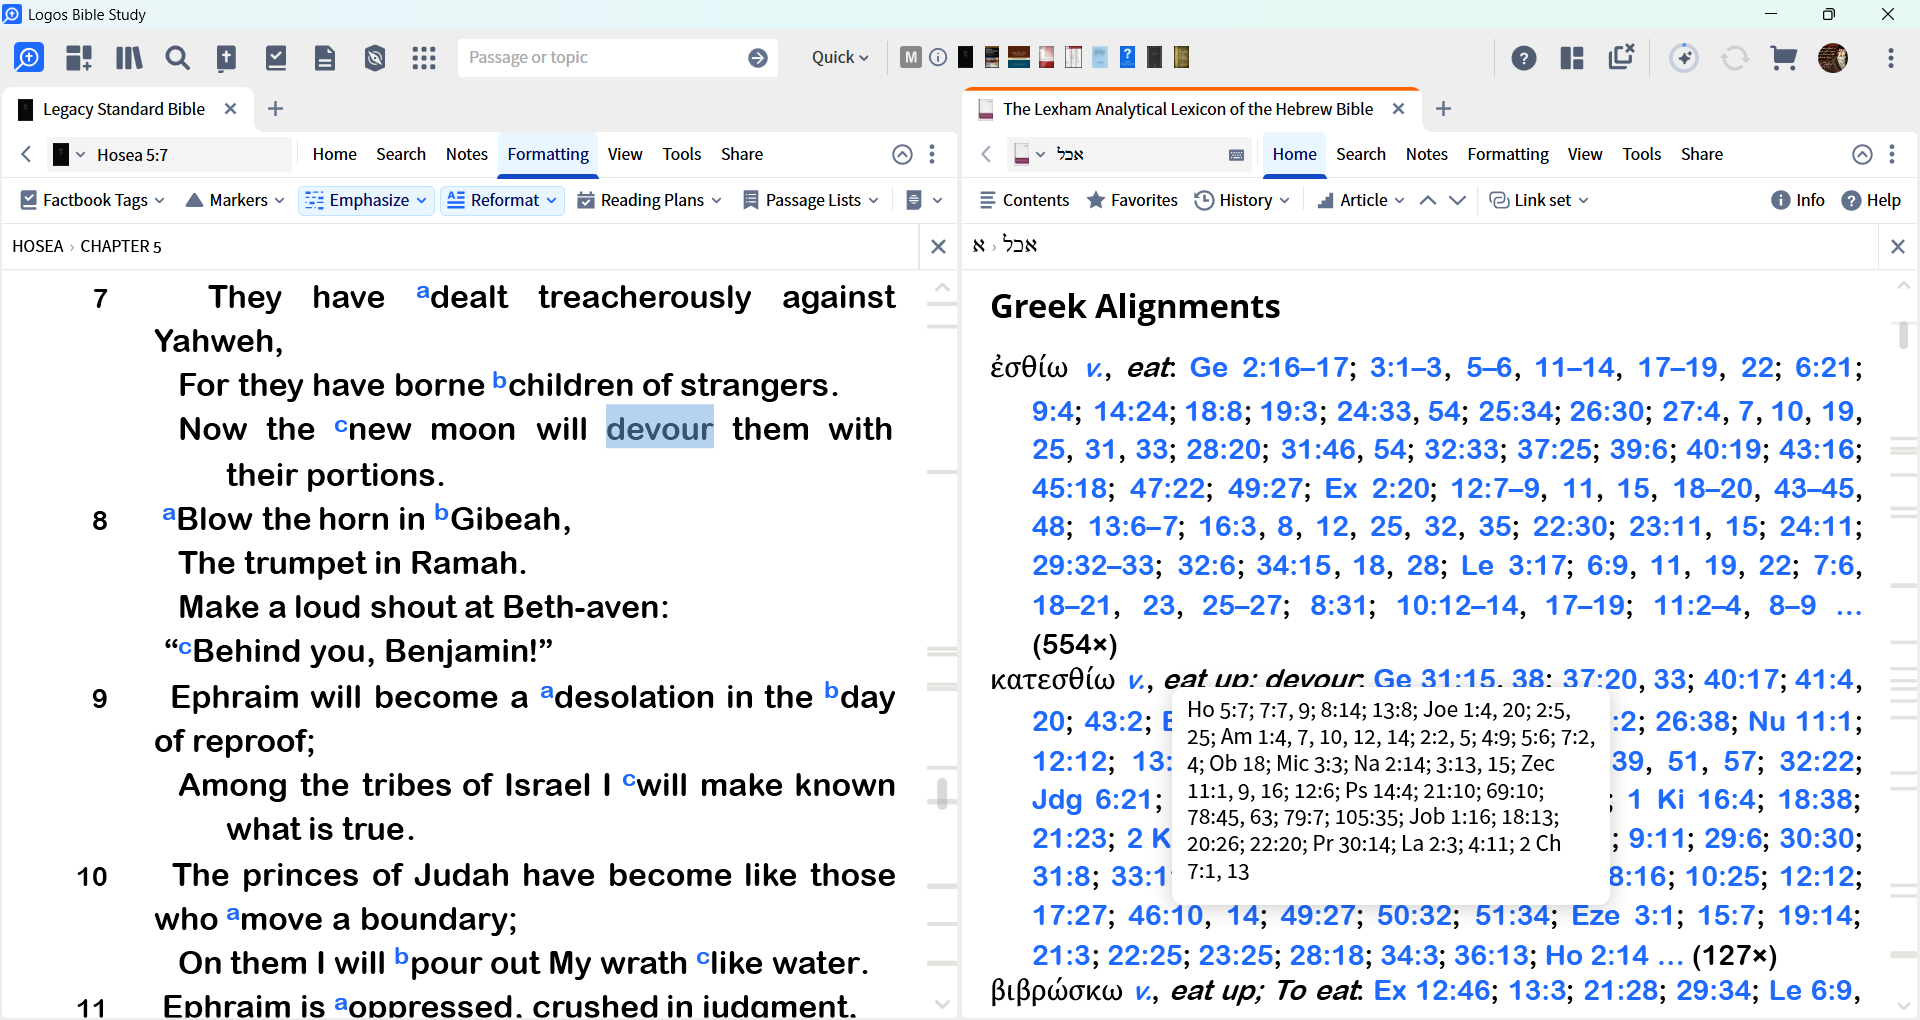The height and width of the screenshot is (1020, 1920).
Task: Select the Legacy Standard Bible tab
Action: coord(124,109)
